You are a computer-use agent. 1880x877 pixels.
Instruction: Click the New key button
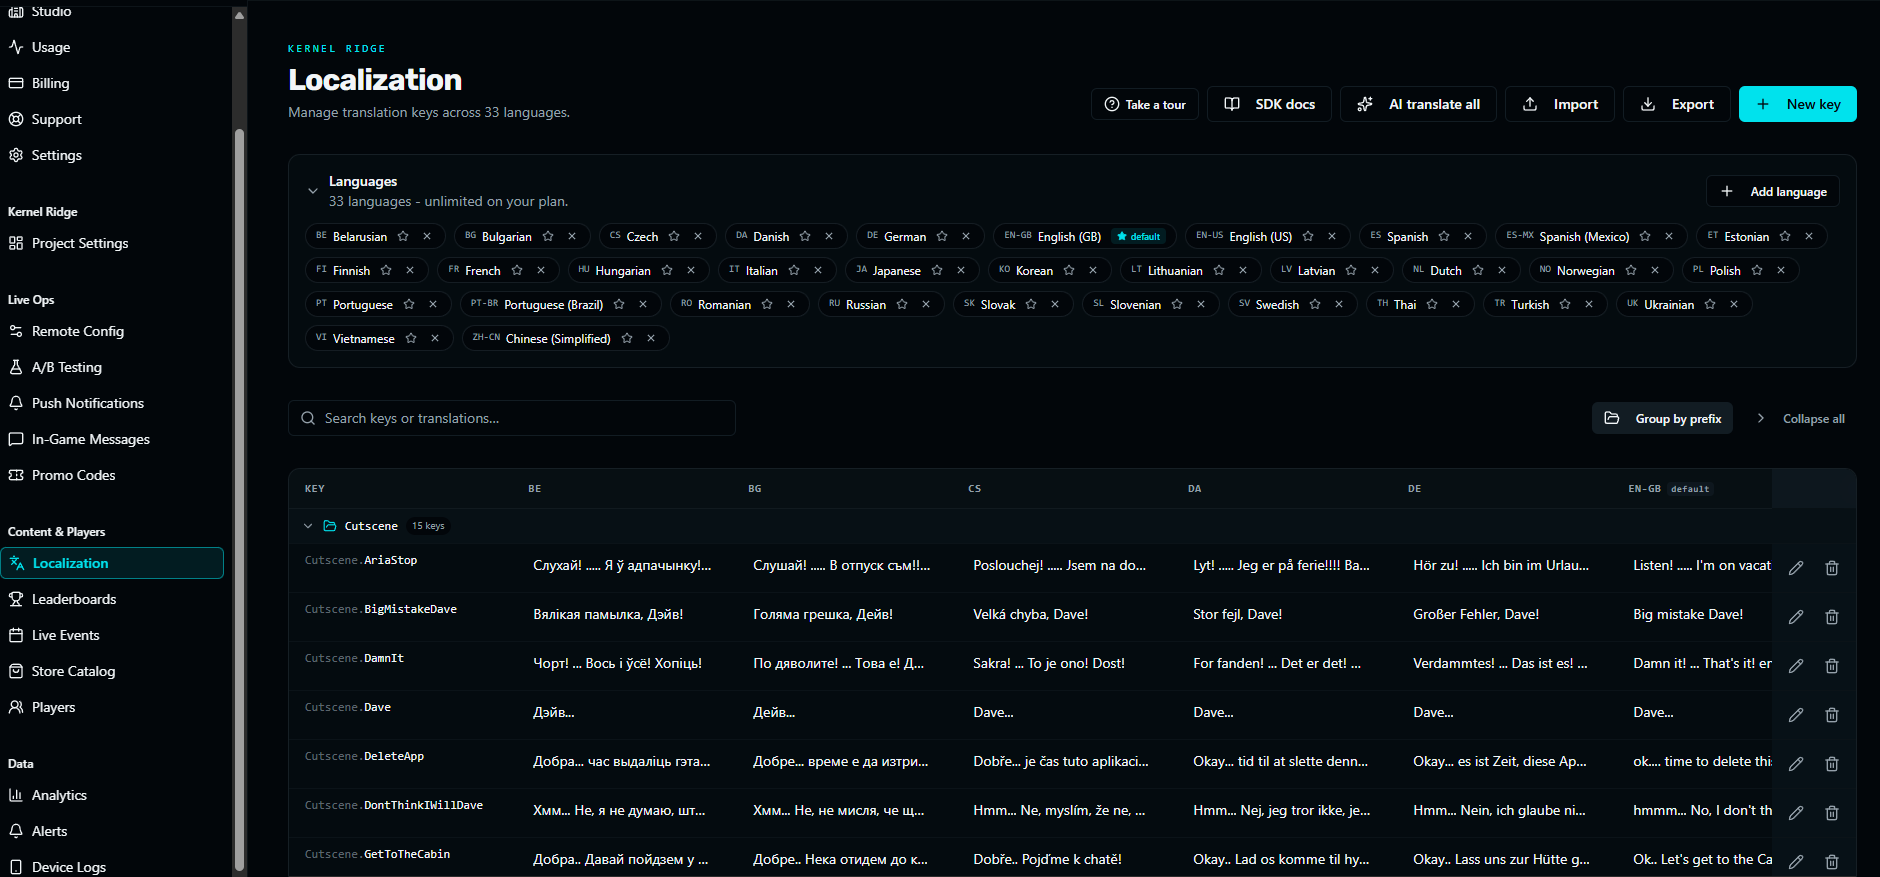(1798, 104)
